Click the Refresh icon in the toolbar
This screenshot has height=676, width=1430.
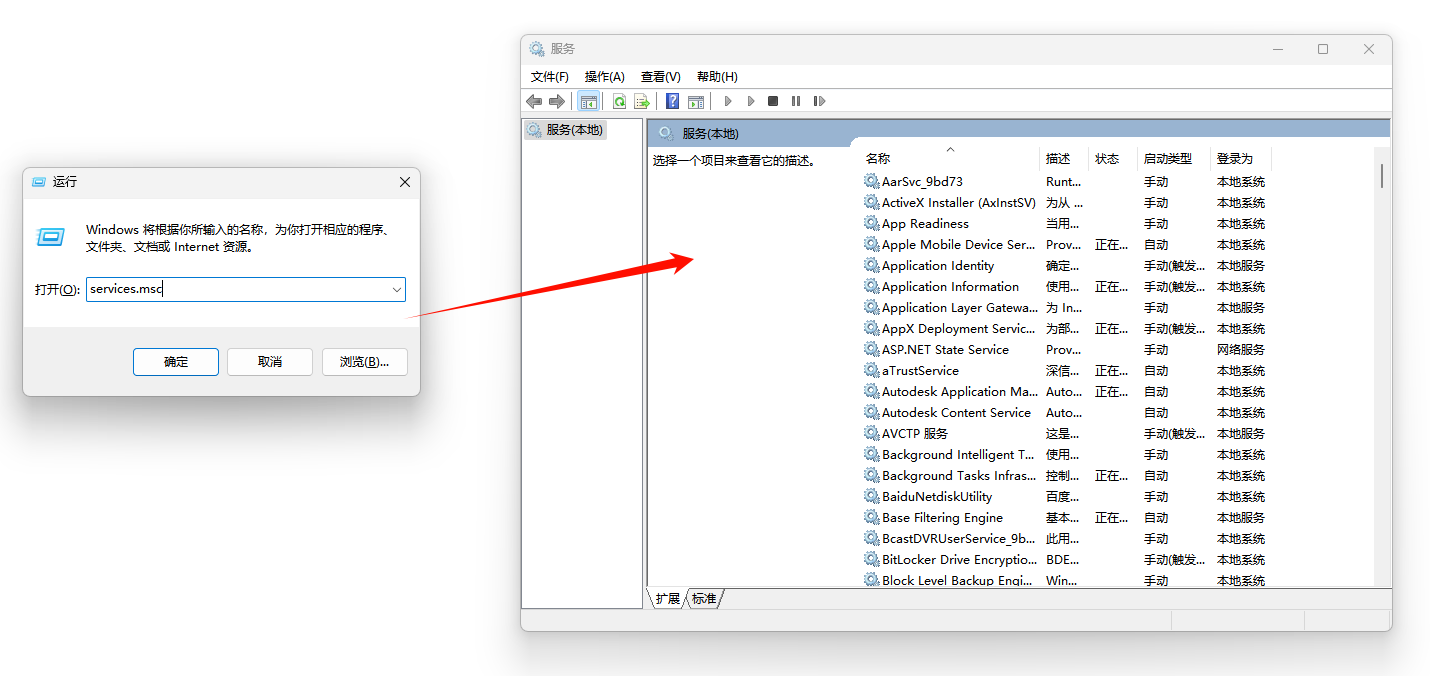(x=619, y=101)
